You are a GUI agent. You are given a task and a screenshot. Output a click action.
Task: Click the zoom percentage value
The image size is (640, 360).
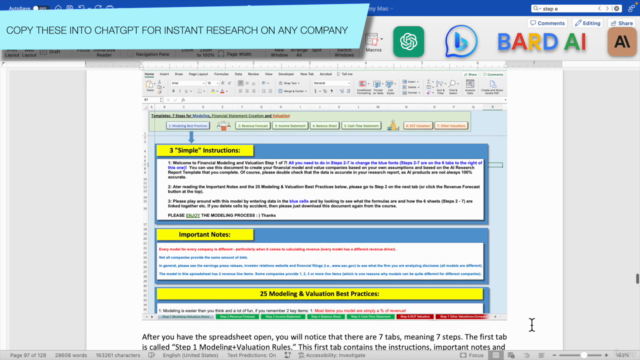click(x=622, y=355)
